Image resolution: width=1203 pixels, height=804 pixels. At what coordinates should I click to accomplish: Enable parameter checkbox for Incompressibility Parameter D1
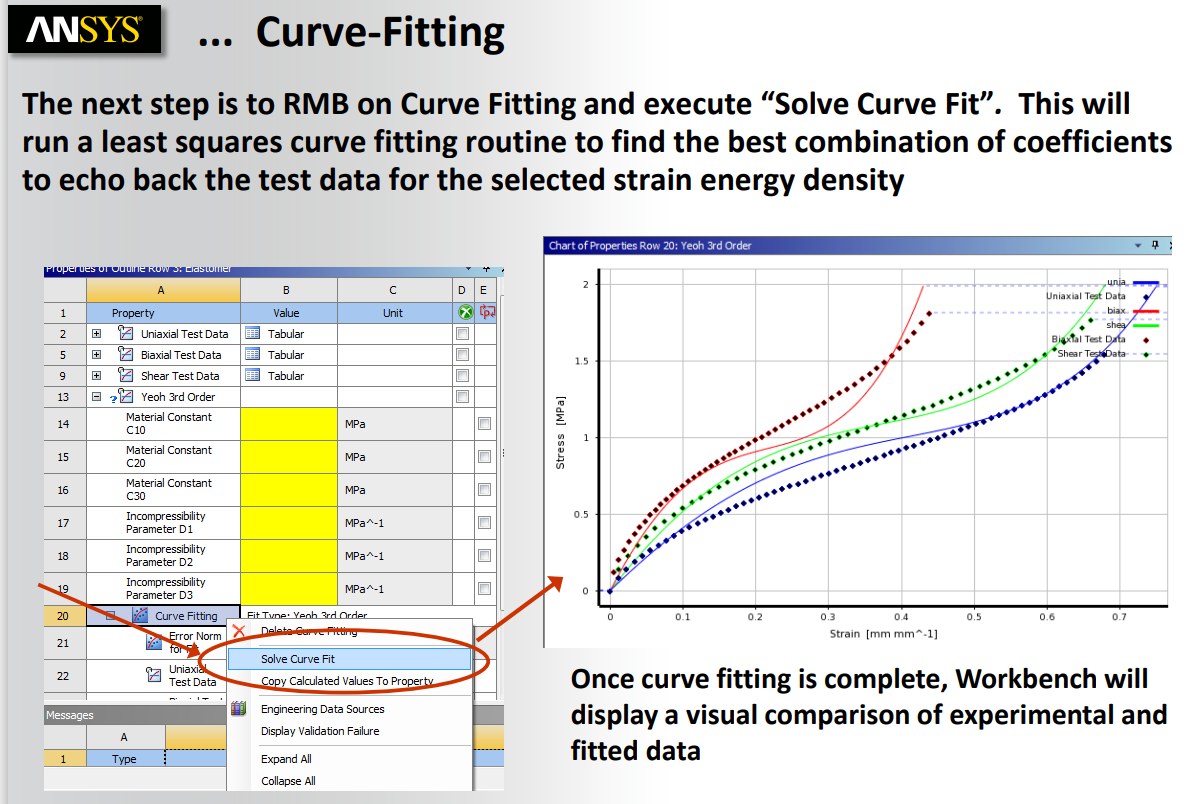(x=485, y=523)
